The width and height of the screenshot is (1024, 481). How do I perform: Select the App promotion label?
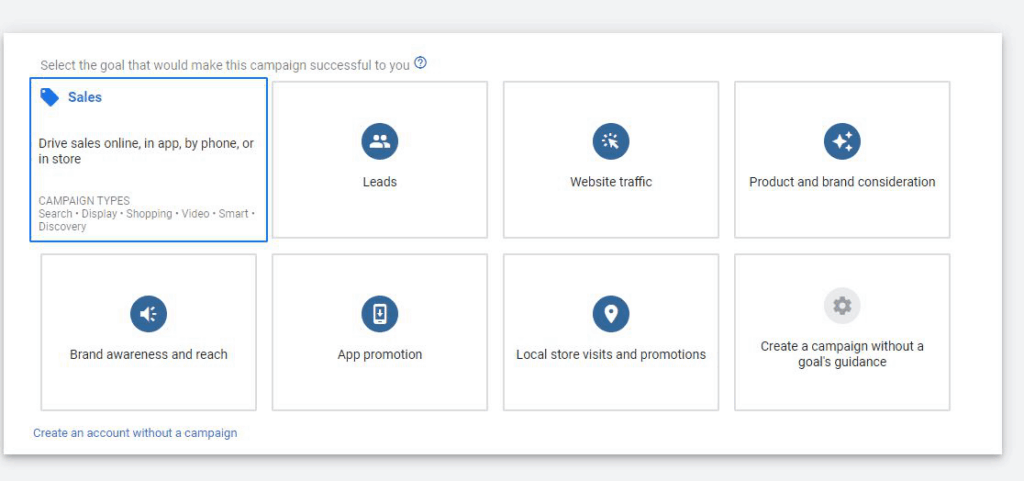pyautogui.click(x=380, y=354)
